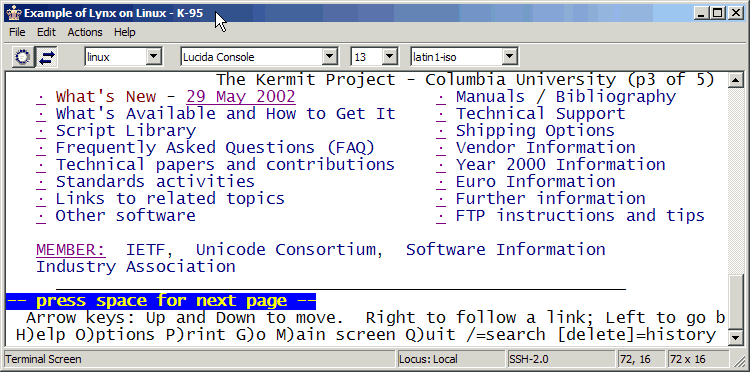Expand the linux terminal type dropdown
750x372 pixels.
click(x=153, y=57)
